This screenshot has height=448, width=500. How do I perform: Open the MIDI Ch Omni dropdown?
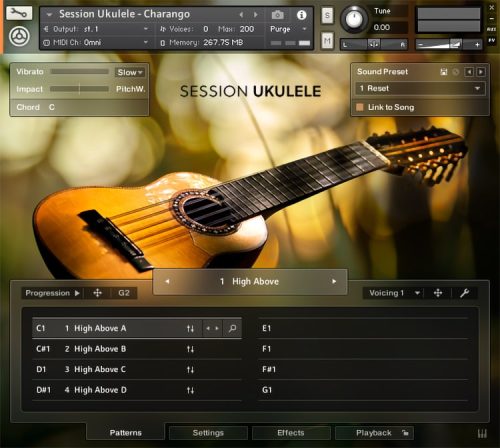pos(96,43)
